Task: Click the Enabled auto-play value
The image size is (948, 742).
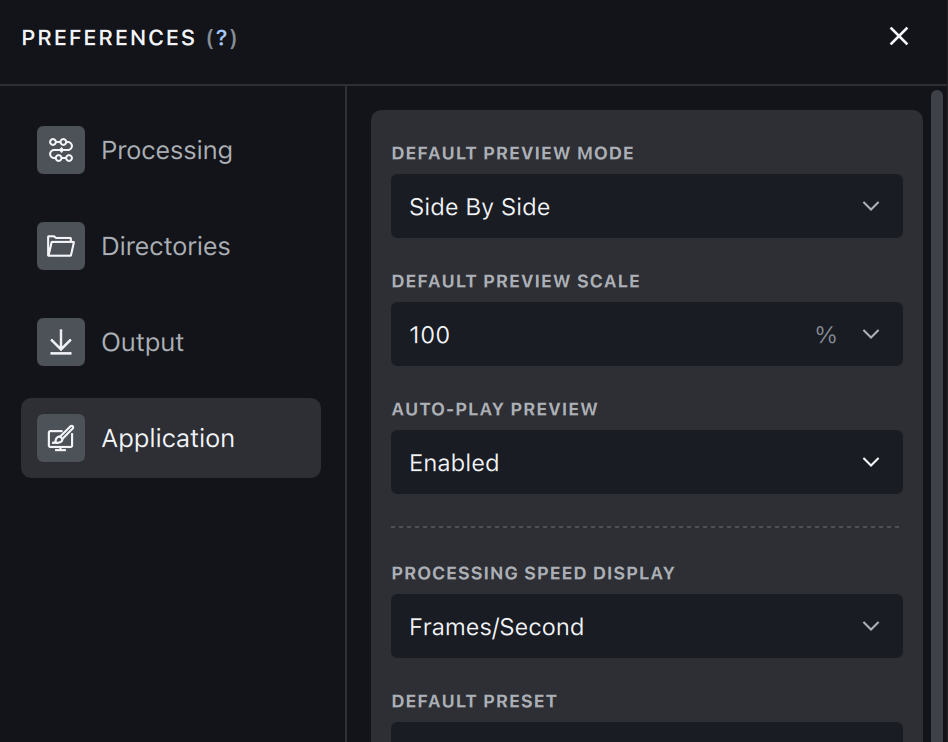Action: [x=454, y=463]
